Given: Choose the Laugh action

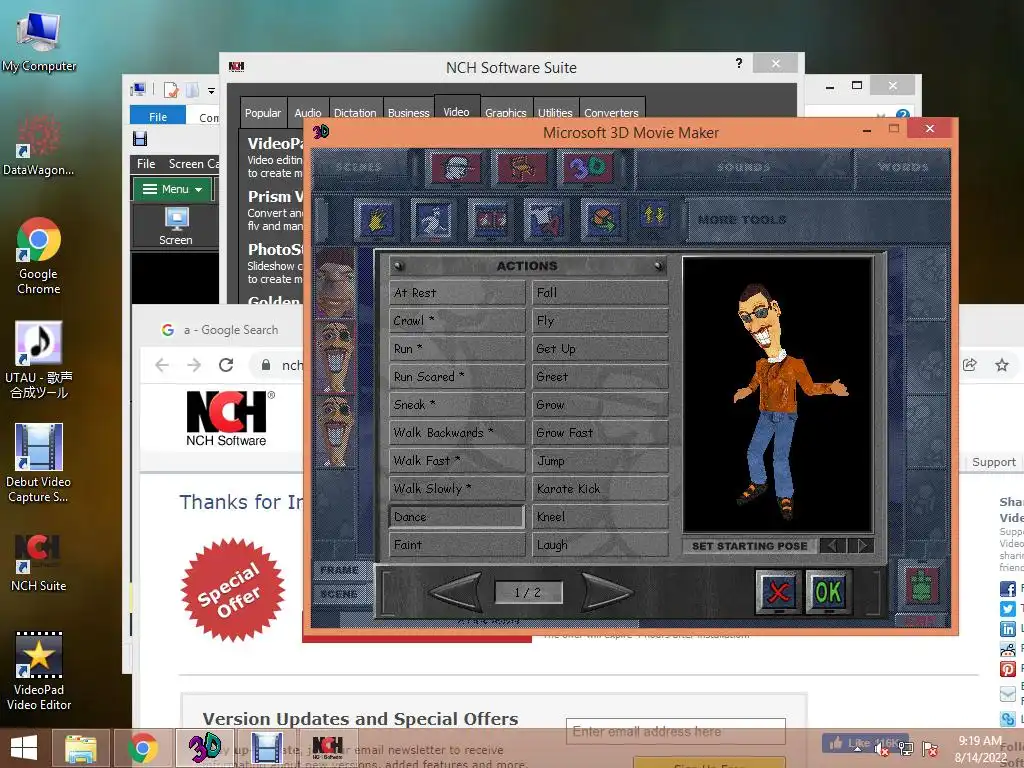Looking at the screenshot, I should coord(600,545).
